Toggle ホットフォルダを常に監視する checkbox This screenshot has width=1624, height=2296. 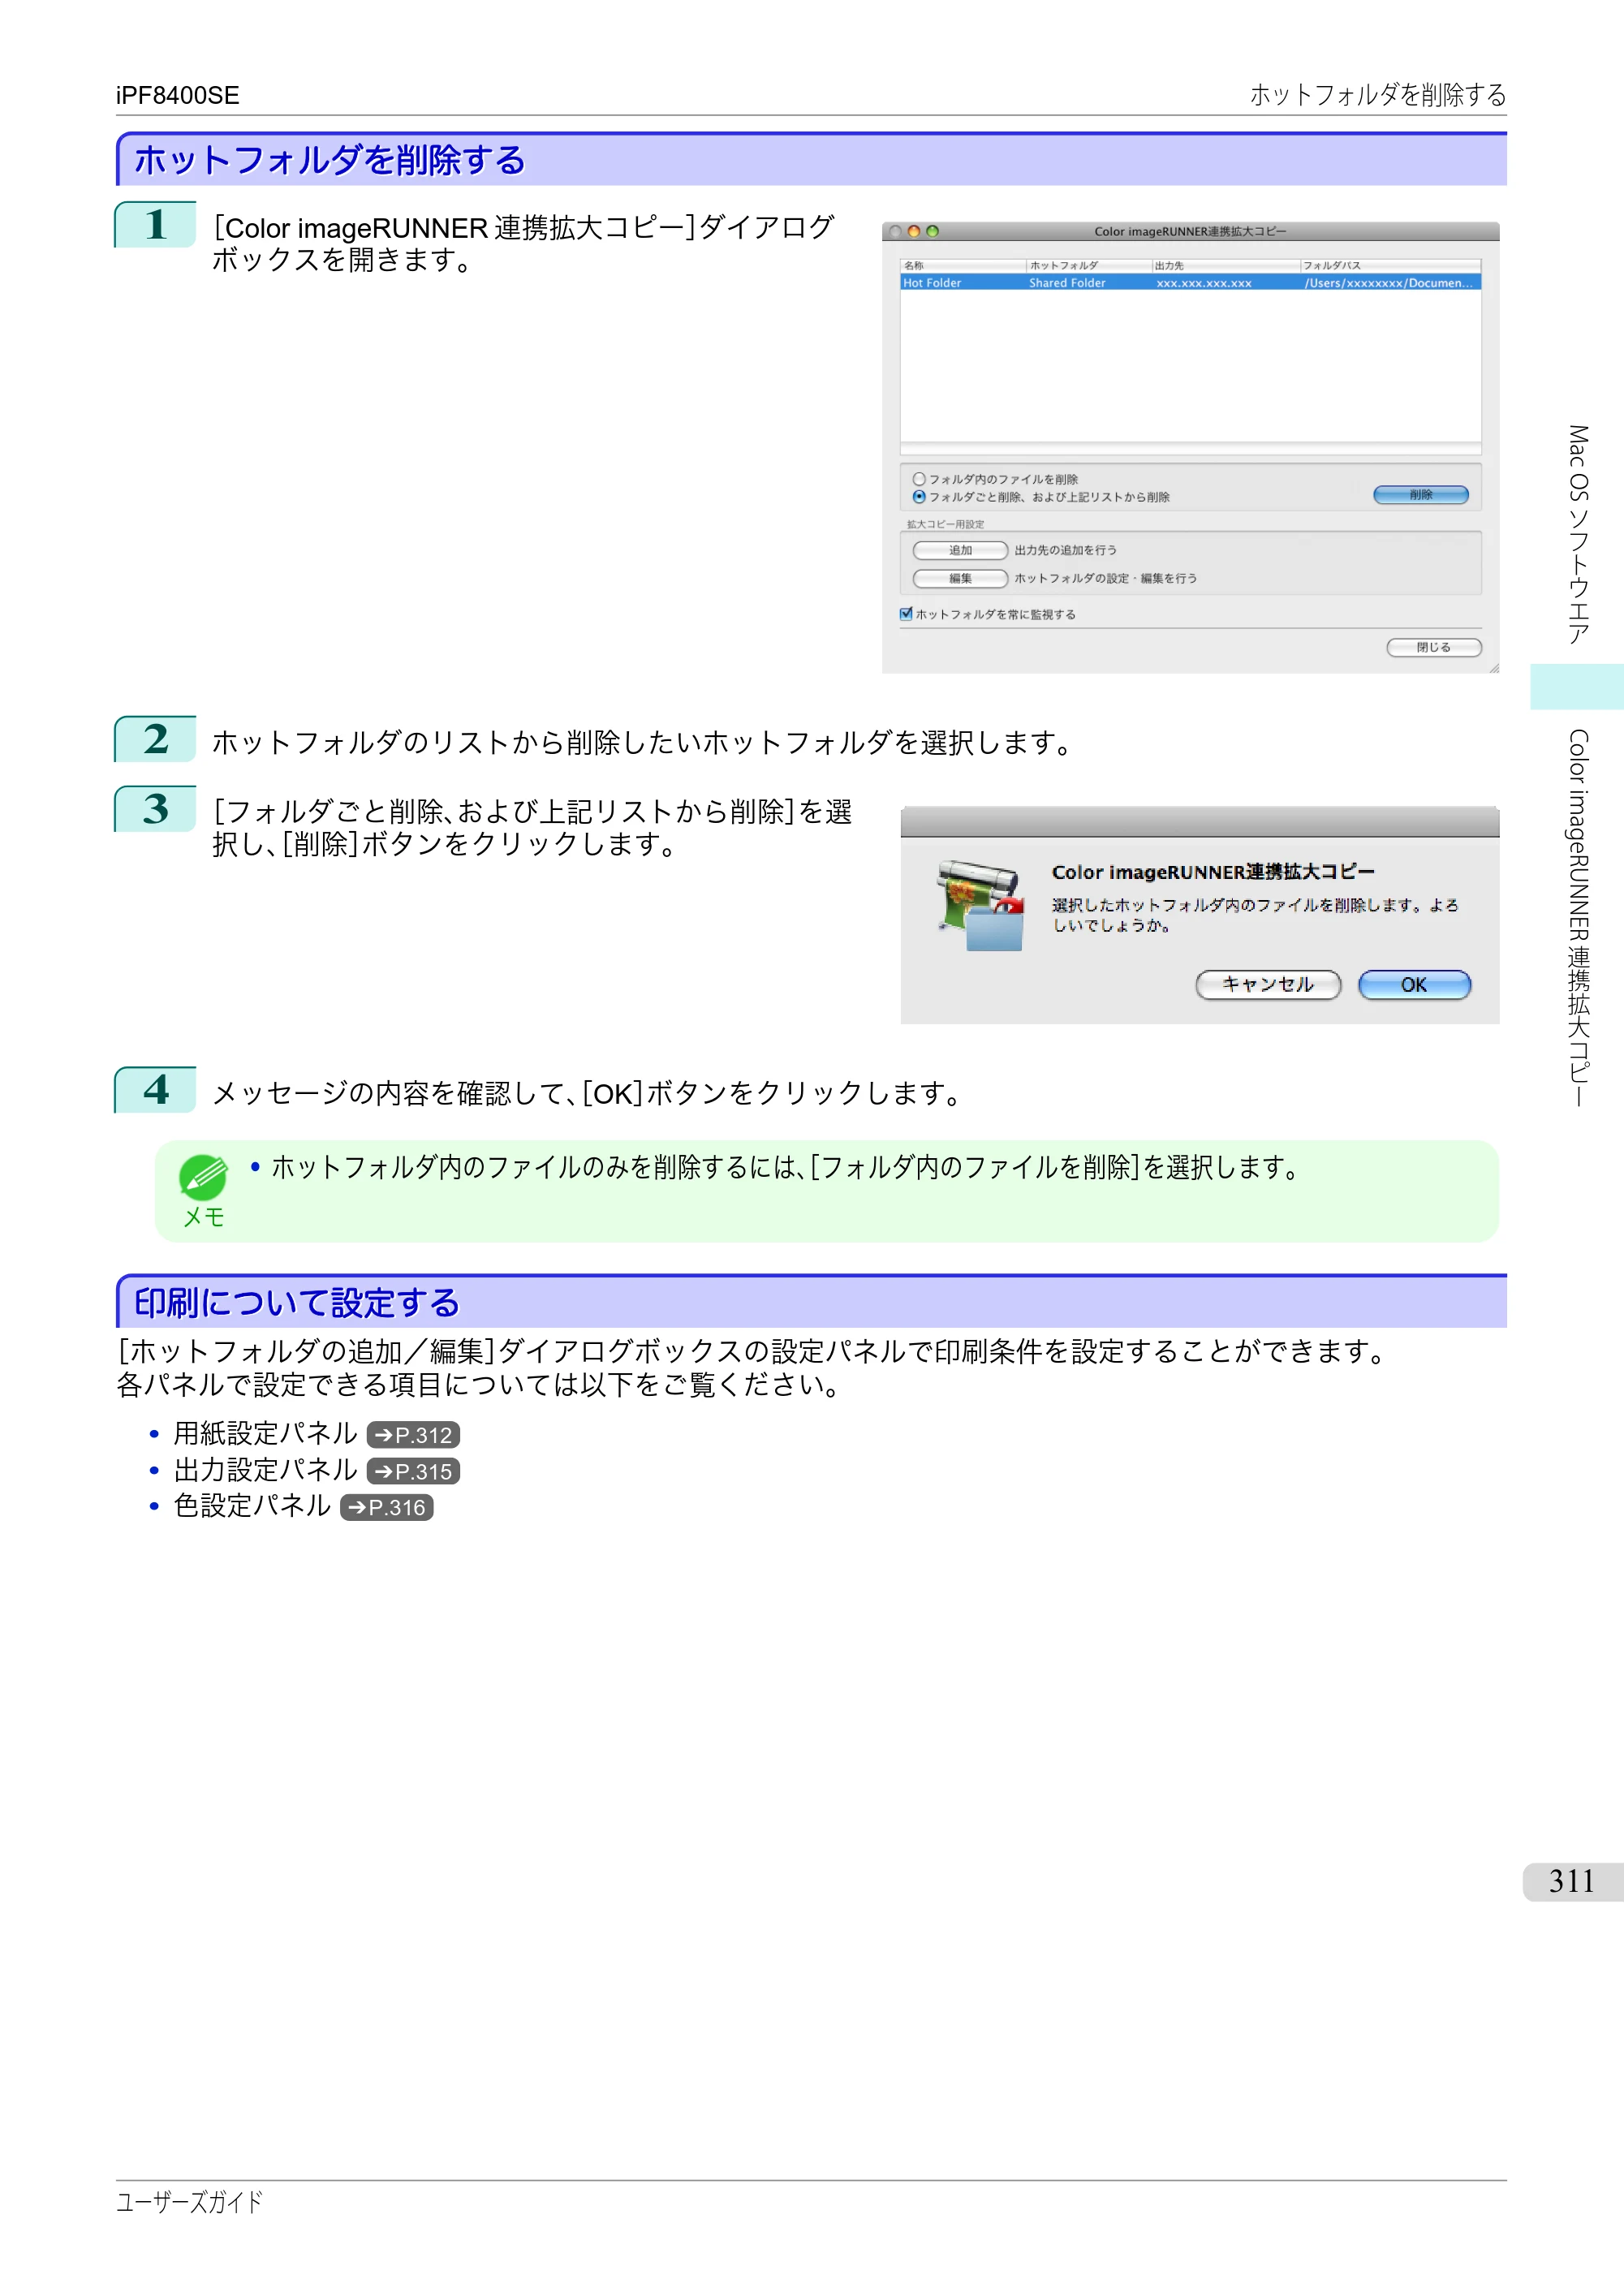[906, 614]
